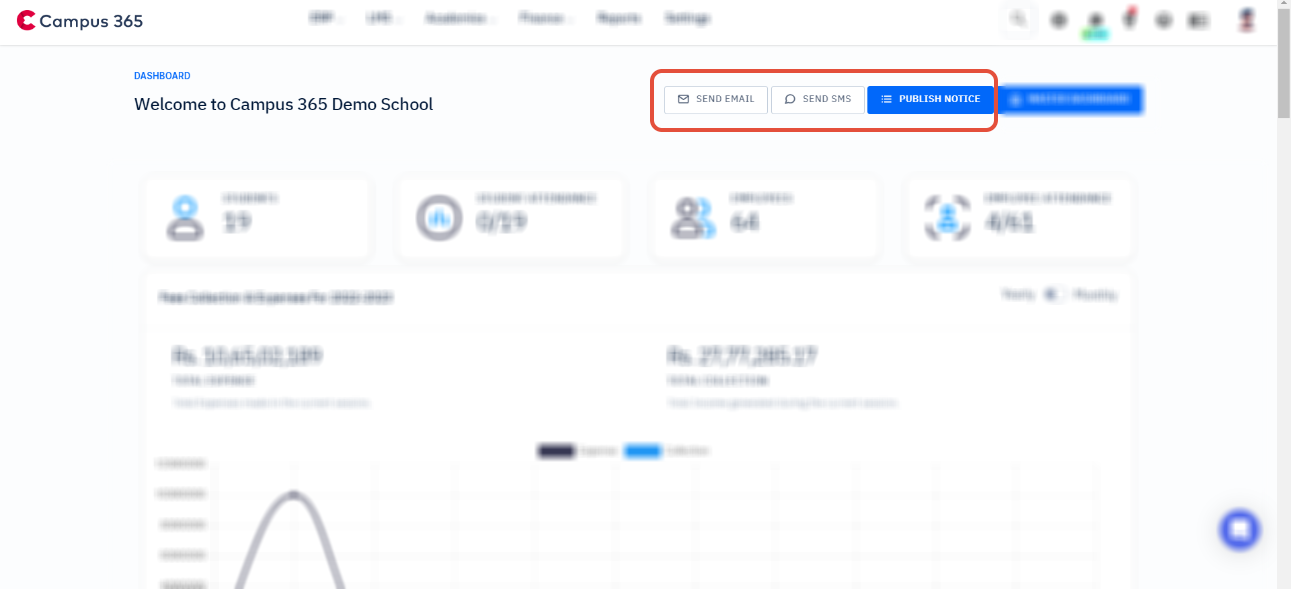
Task: Click the page vertical scrollbar thumb
Action: (1284, 66)
